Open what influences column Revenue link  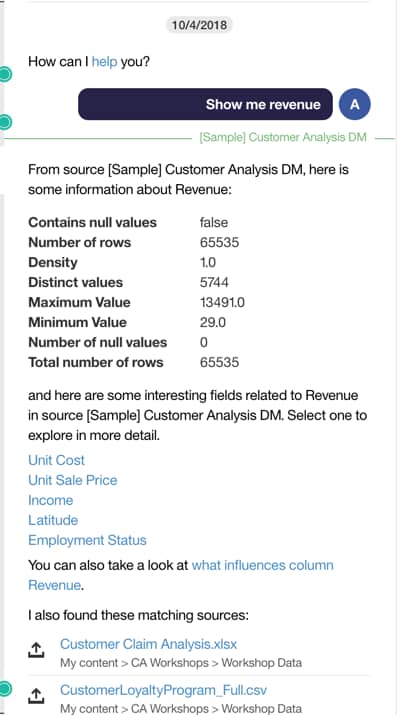click(x=181, y=575)
